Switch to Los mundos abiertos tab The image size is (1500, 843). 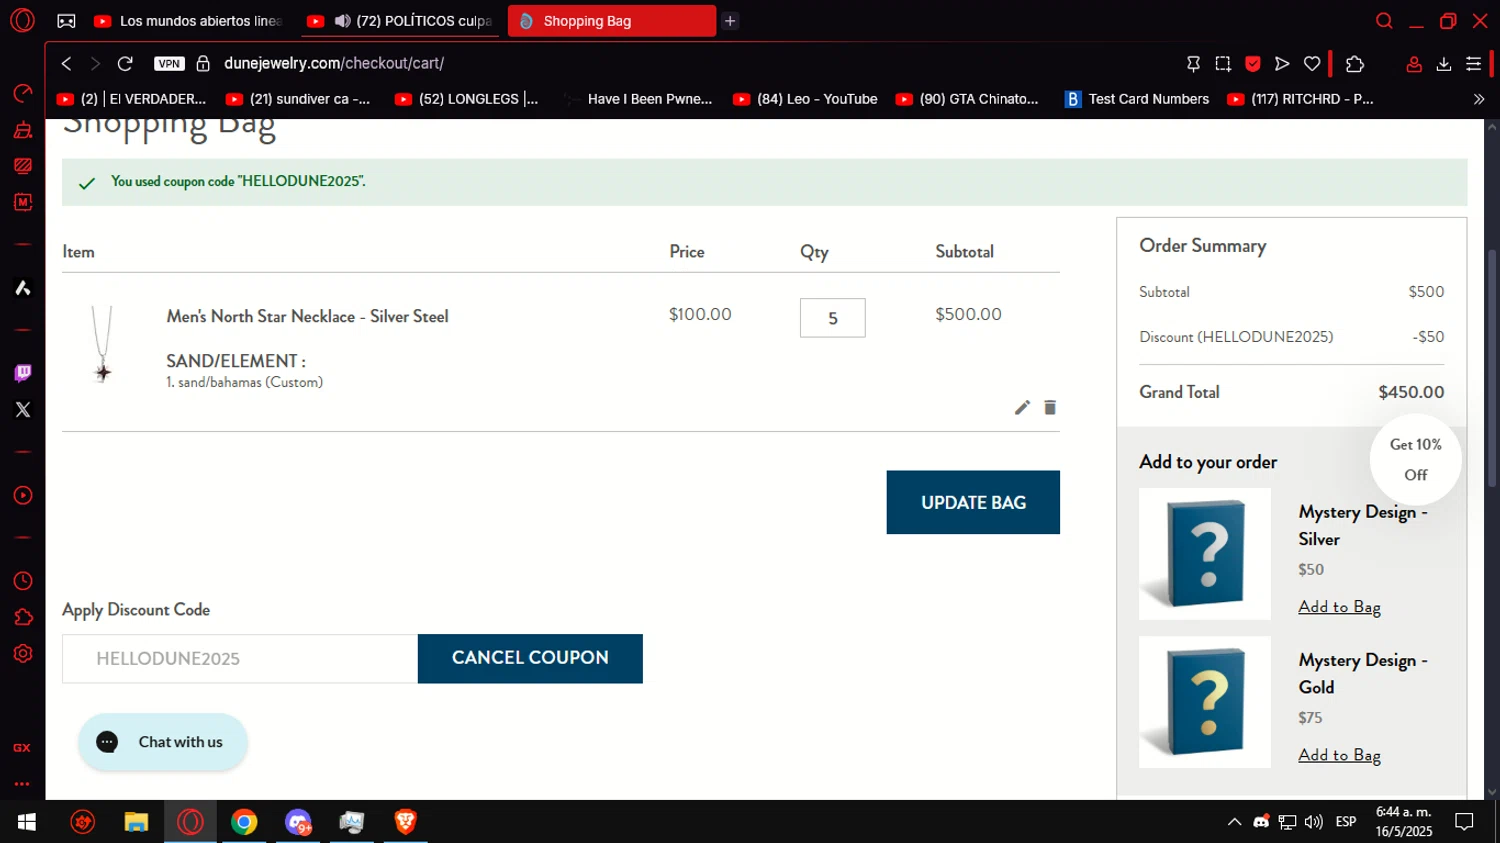pyautogui.click(x=188, y=21)
